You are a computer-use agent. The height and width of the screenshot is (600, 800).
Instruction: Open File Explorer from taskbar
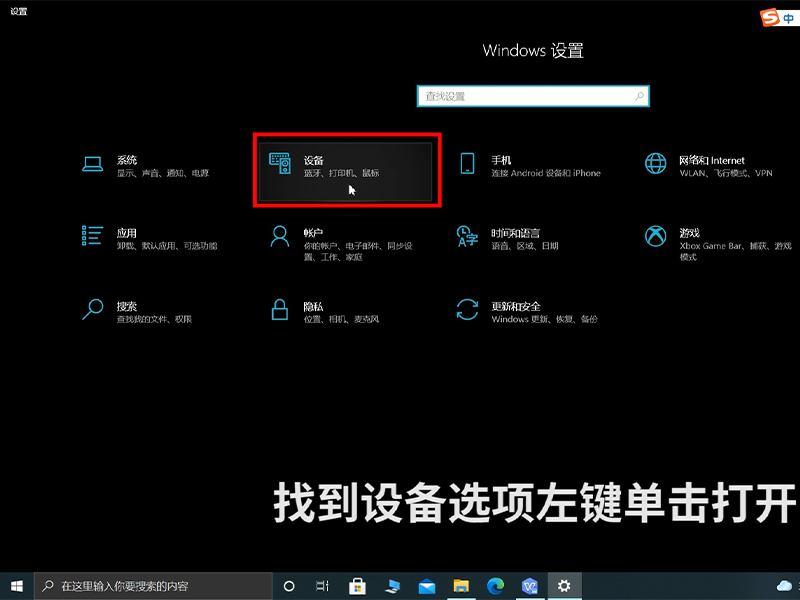click(x=461, y=586)
